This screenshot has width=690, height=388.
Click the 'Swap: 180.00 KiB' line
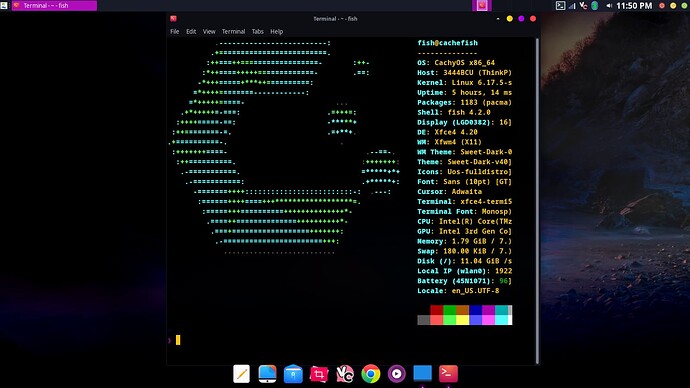(465, 251)
